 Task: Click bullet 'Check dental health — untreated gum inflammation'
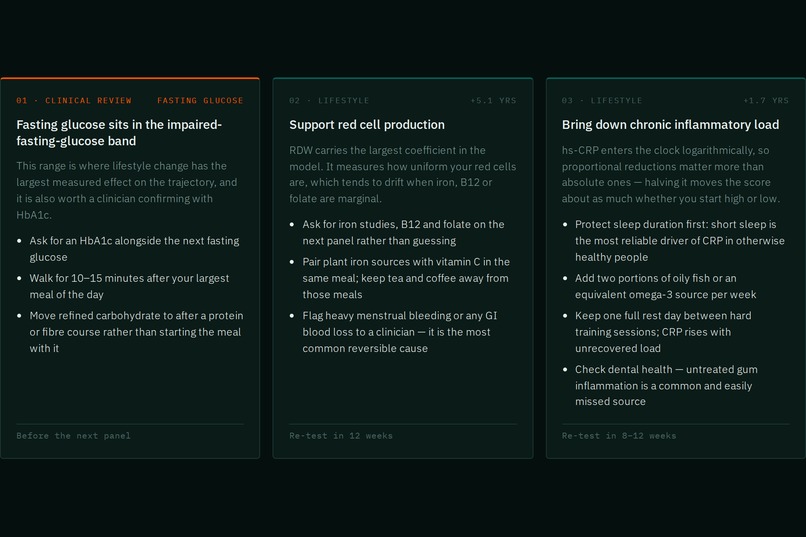coord(666,385)
